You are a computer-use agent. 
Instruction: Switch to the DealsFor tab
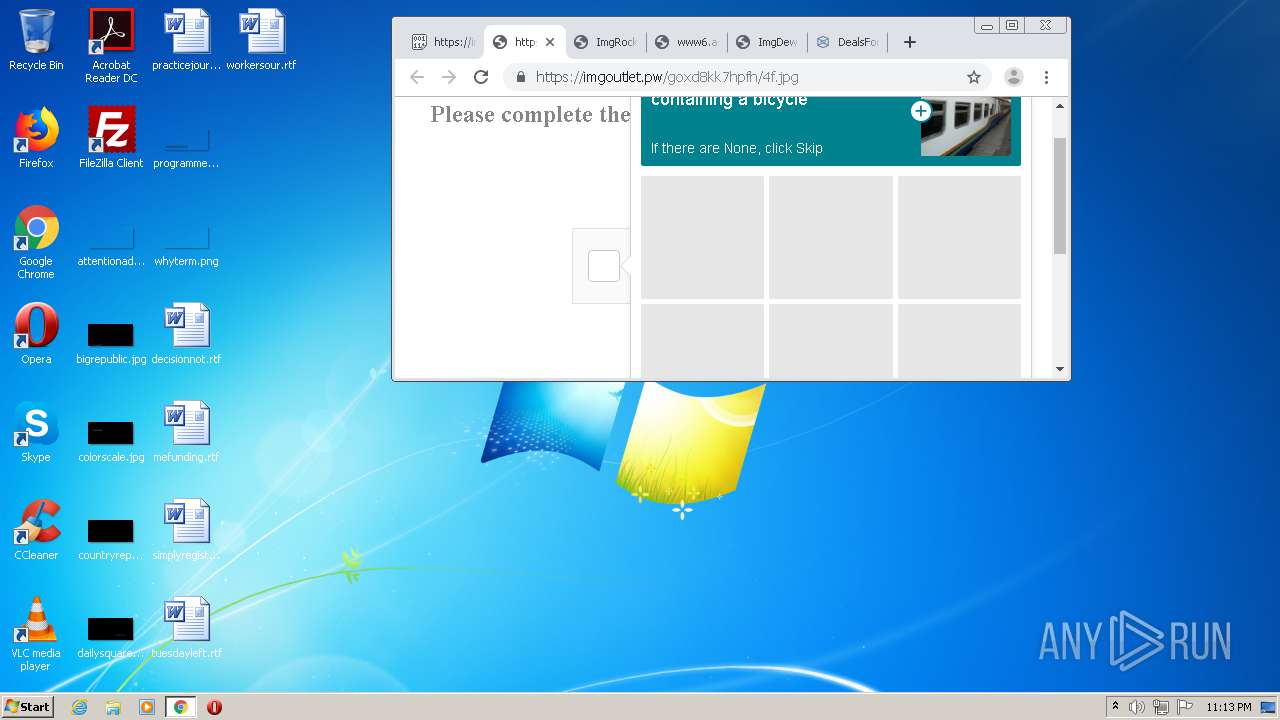(849, 42)
